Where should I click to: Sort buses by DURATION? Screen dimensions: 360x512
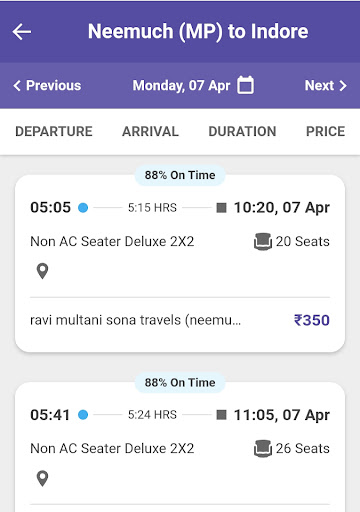tap(242, 131)
